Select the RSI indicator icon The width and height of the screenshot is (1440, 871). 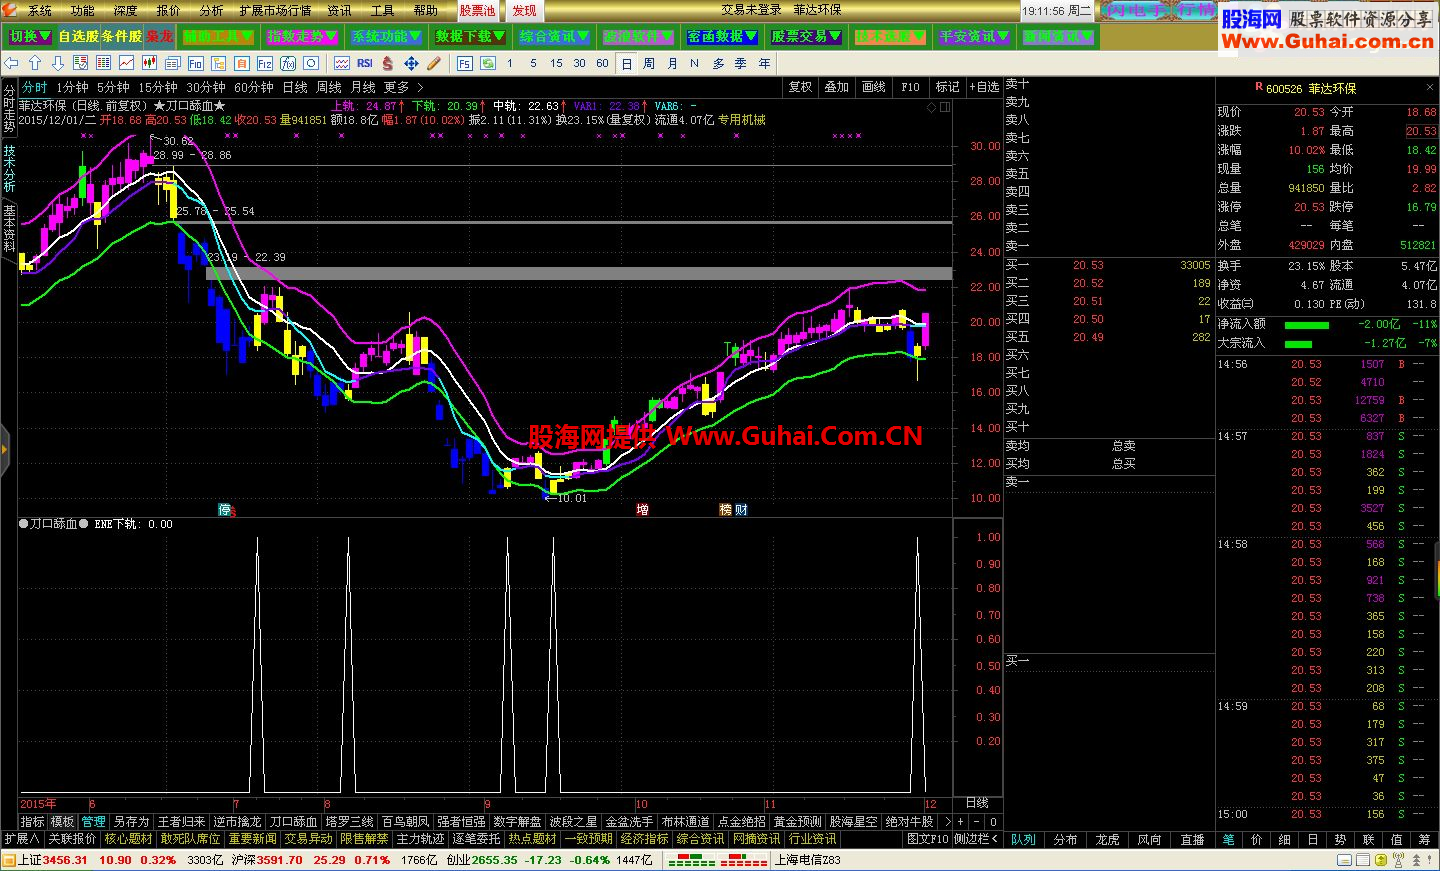[365, 63]
